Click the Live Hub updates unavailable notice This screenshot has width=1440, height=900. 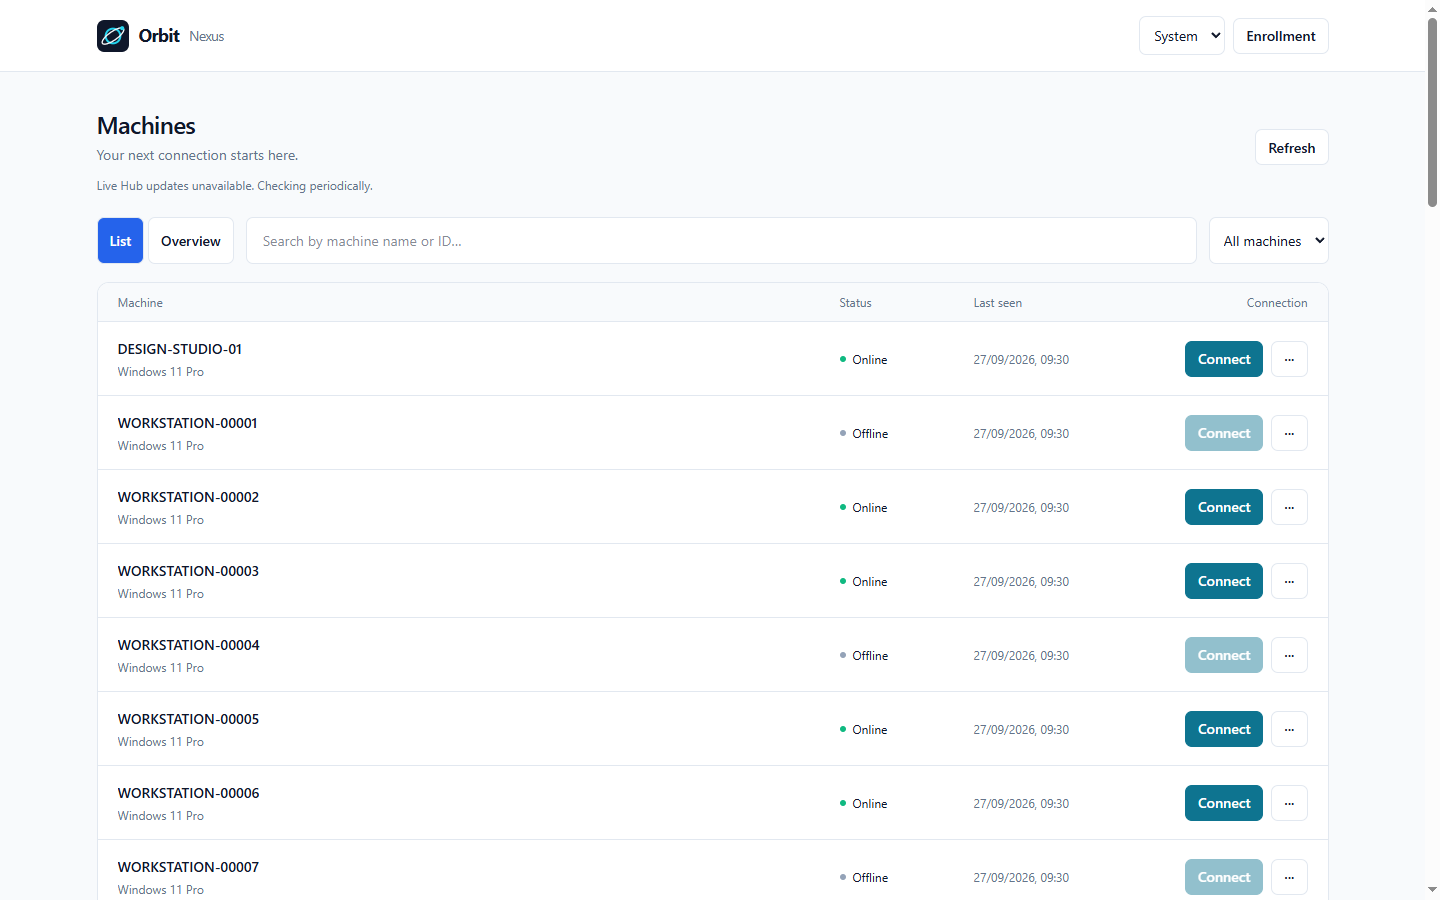pos(234,186)
